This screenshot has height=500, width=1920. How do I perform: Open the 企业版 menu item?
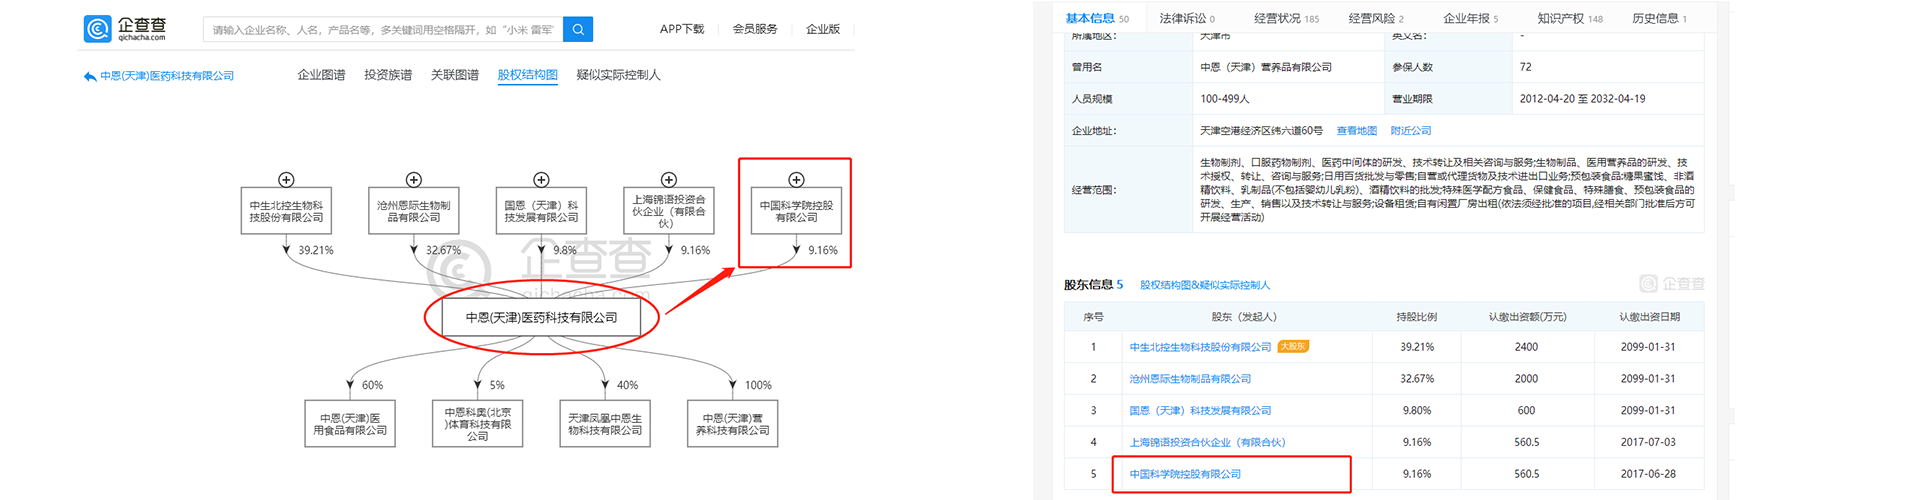tap(823, 29)
